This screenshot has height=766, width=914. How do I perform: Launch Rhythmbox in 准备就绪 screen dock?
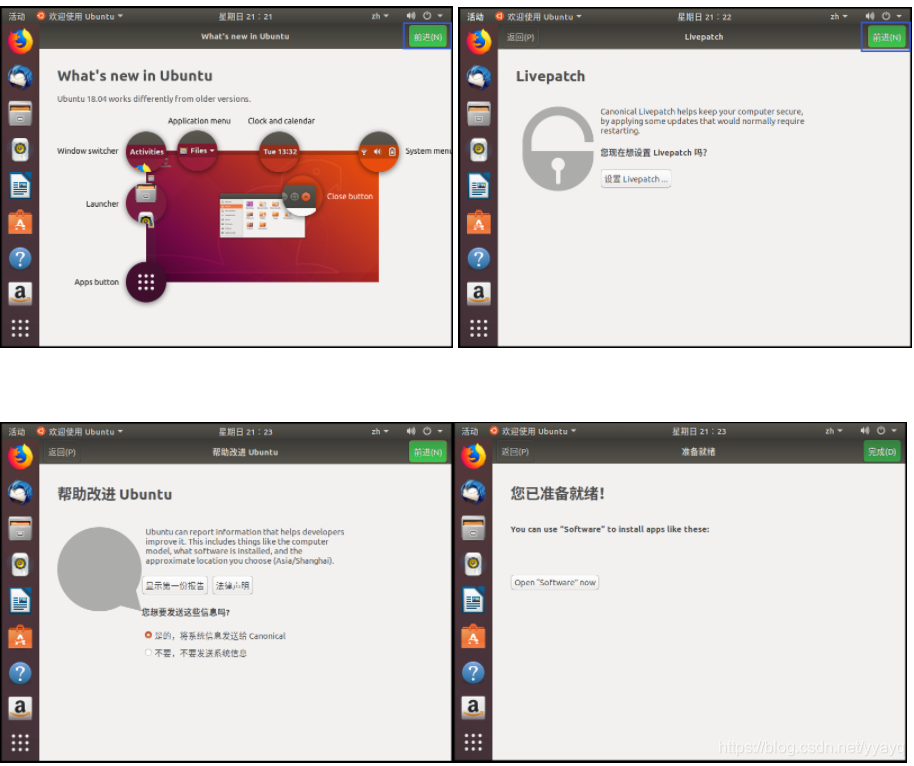coord(473,564)
